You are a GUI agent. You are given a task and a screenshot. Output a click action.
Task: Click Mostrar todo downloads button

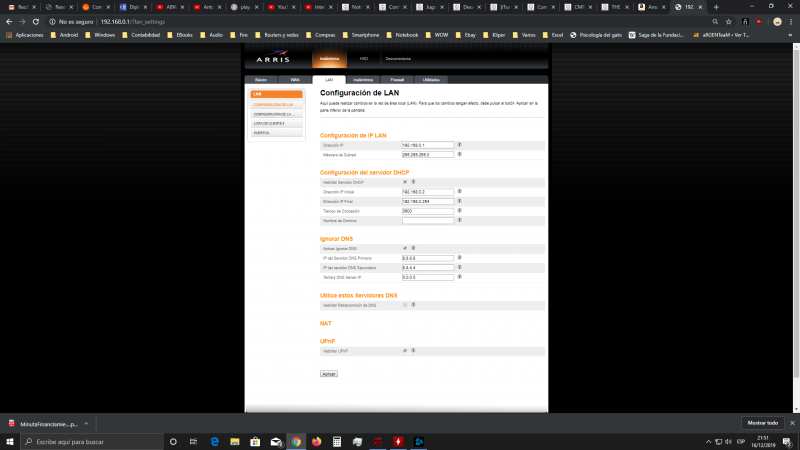pyautogui.click(x=762, y=423)
